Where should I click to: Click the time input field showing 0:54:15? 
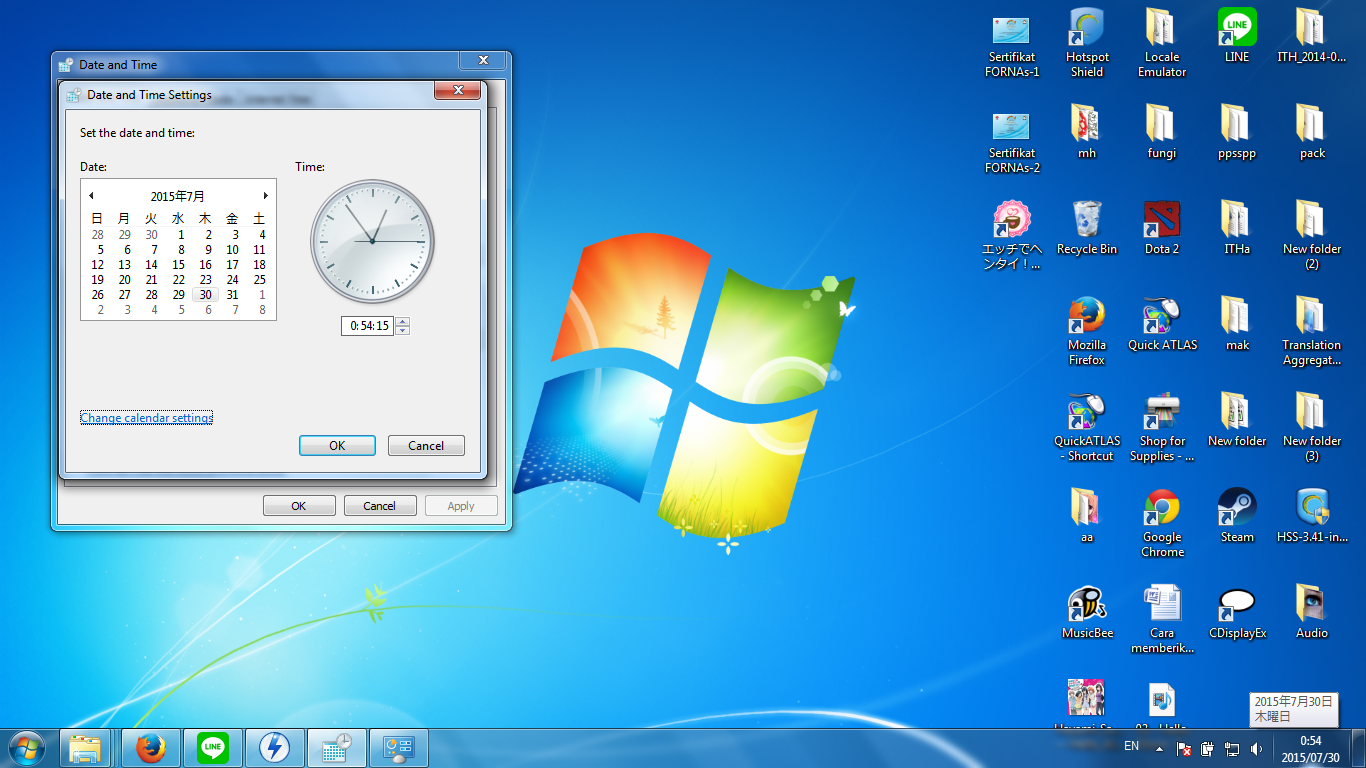tap(368, 326)
